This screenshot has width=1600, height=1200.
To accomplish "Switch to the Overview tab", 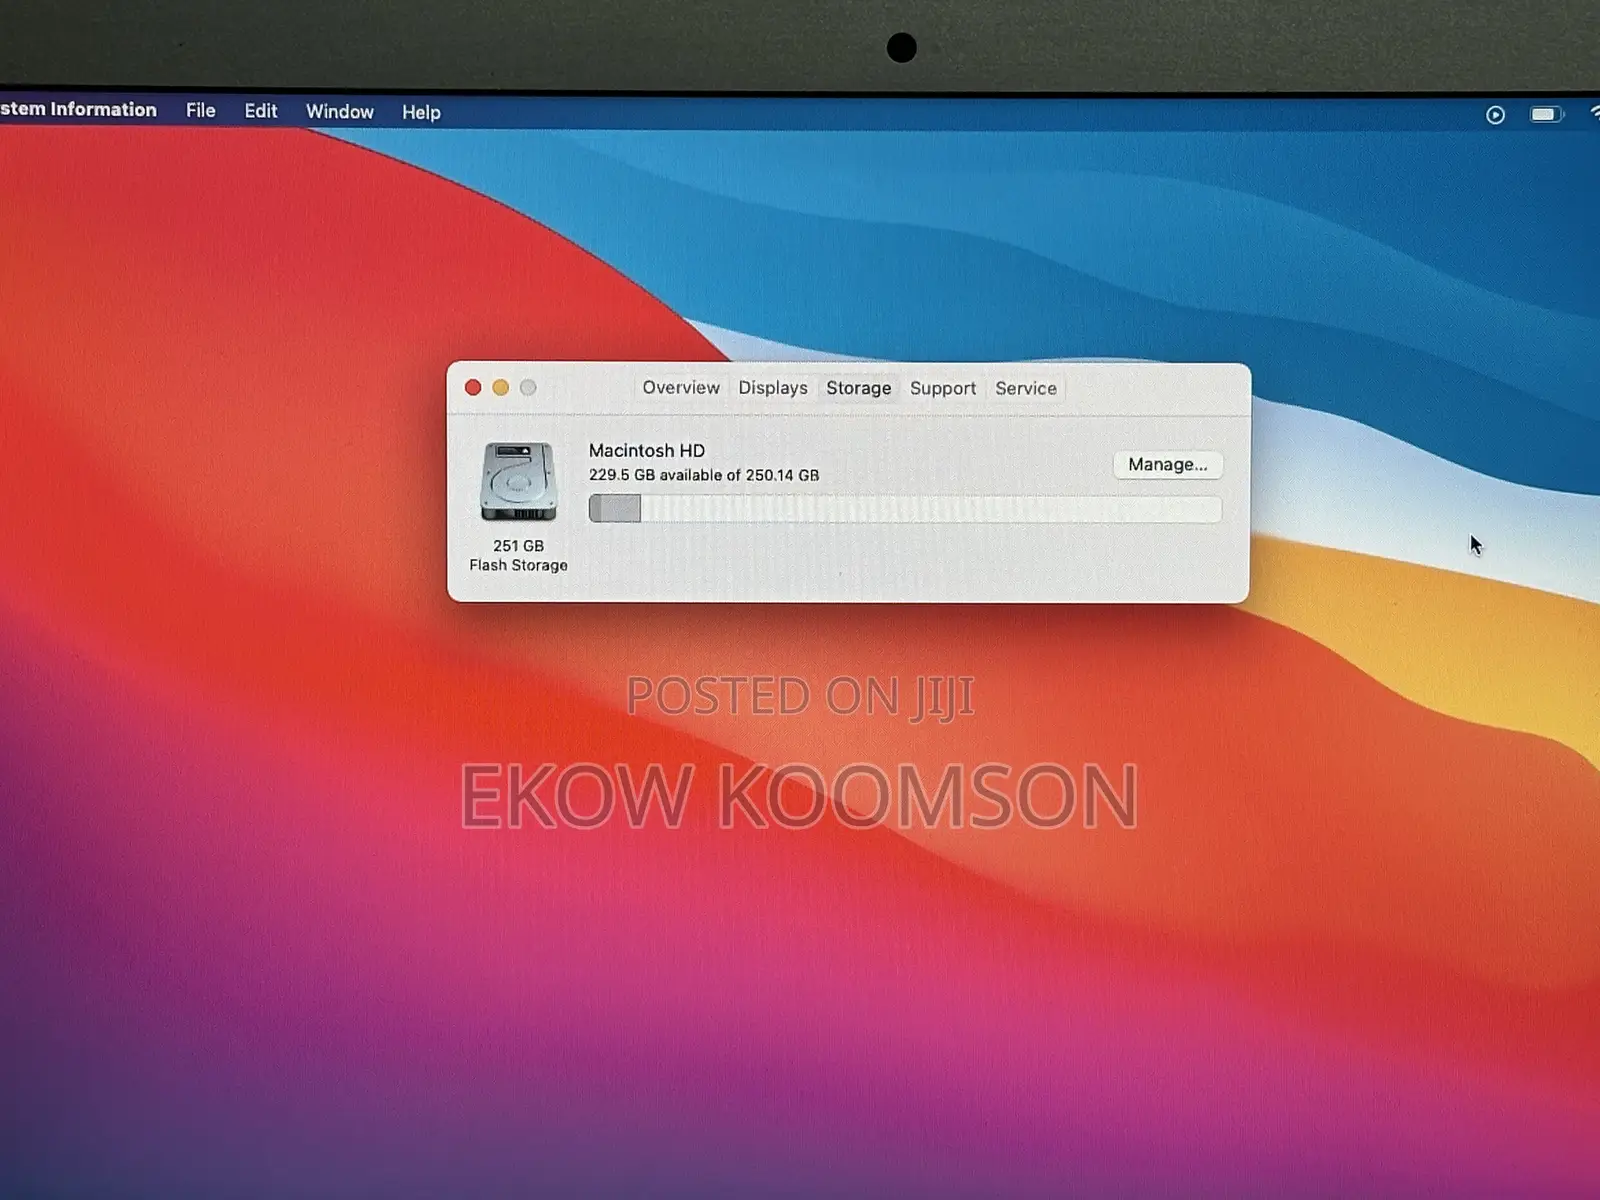I will 681,387.
